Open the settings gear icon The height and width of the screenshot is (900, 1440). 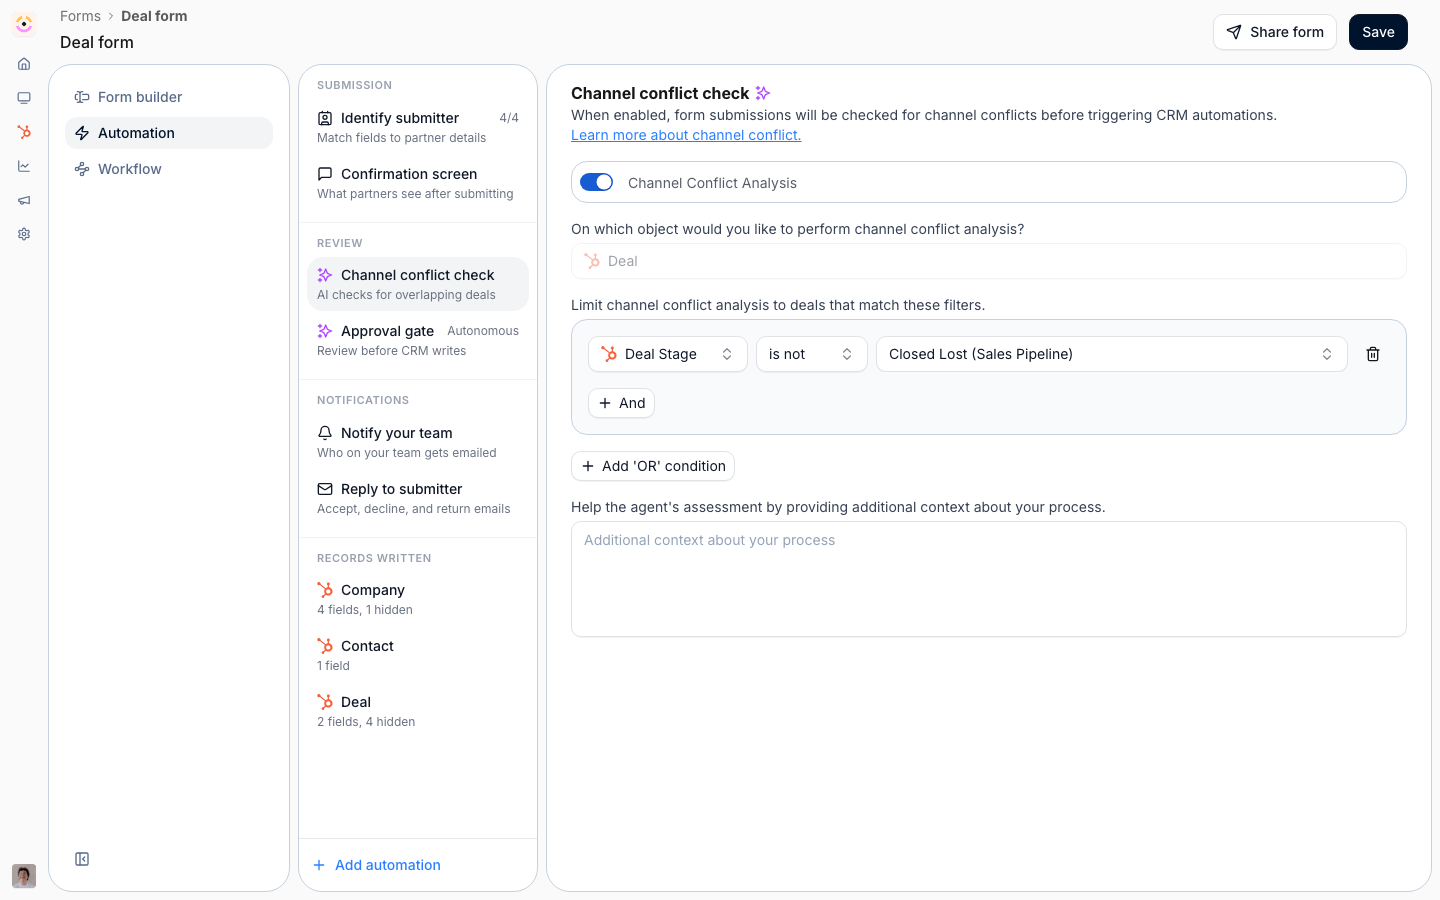point(24,234)
